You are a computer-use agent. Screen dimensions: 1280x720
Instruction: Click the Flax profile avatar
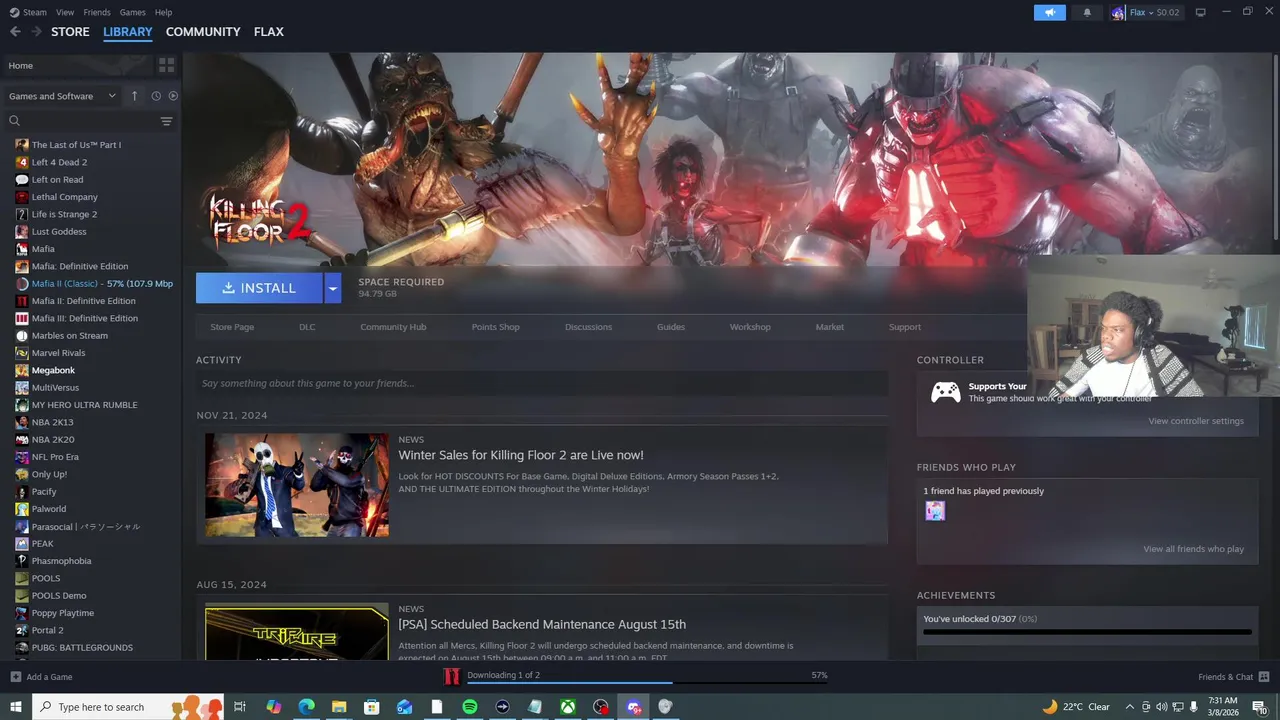(x=1118, y=13)
